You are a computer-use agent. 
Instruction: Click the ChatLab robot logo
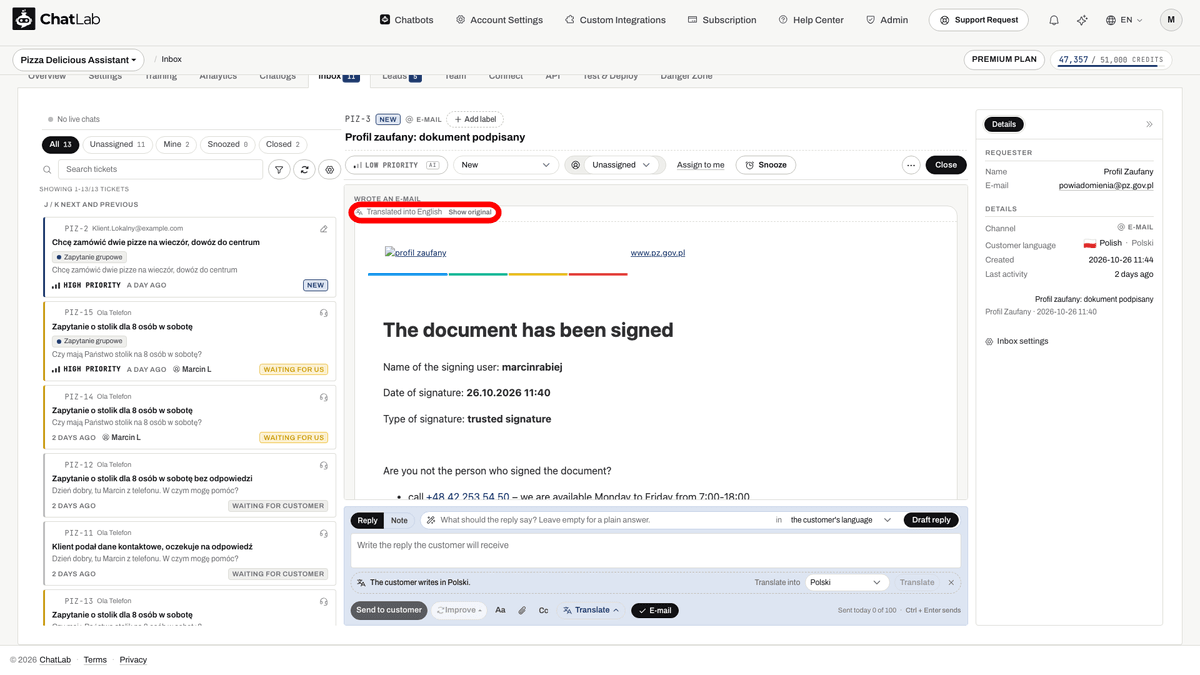[x=24, y=20]
